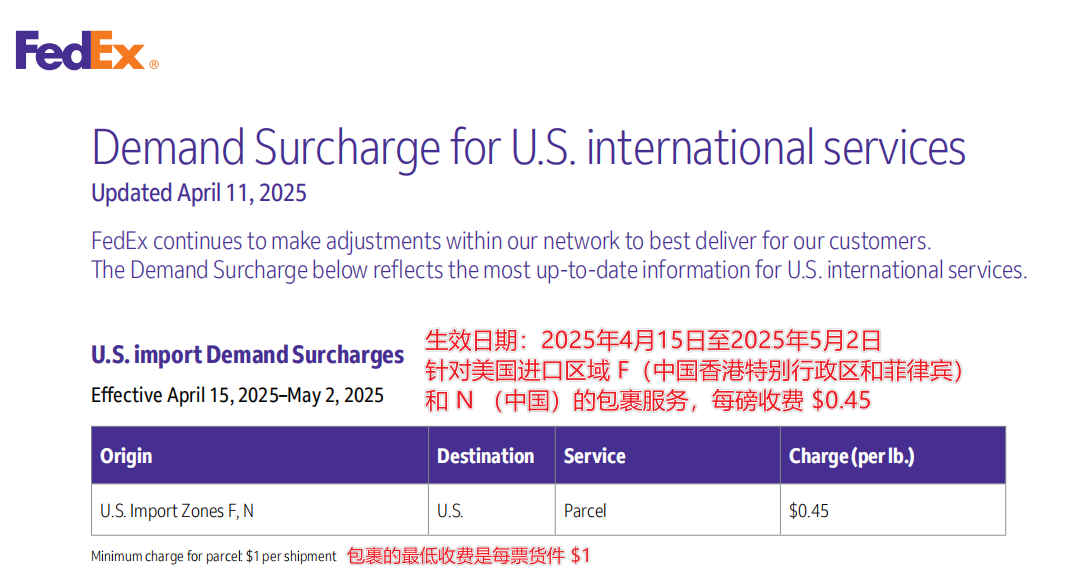Click the Charge (per lb.) column header
1067x581 pixels.
tap(851, 456)
